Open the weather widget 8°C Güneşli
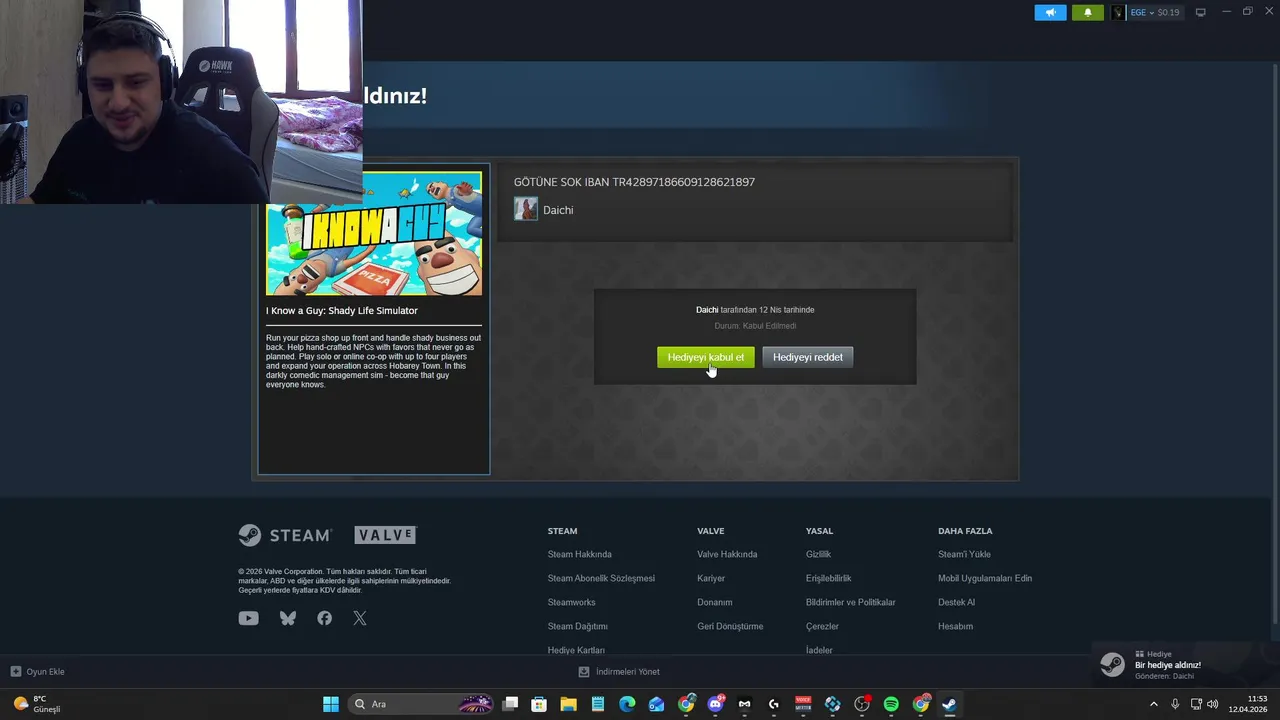The height and width of the screenshot is (720, 1280). coord(37,704)
